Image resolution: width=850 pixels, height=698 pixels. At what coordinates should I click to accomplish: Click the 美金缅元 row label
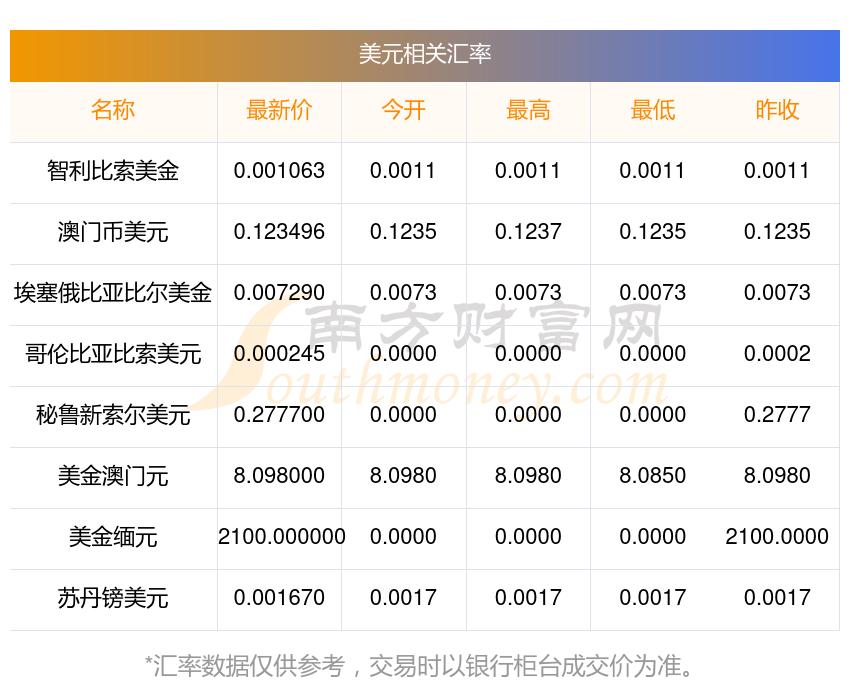pyautogui.click(x=113, y=537)
